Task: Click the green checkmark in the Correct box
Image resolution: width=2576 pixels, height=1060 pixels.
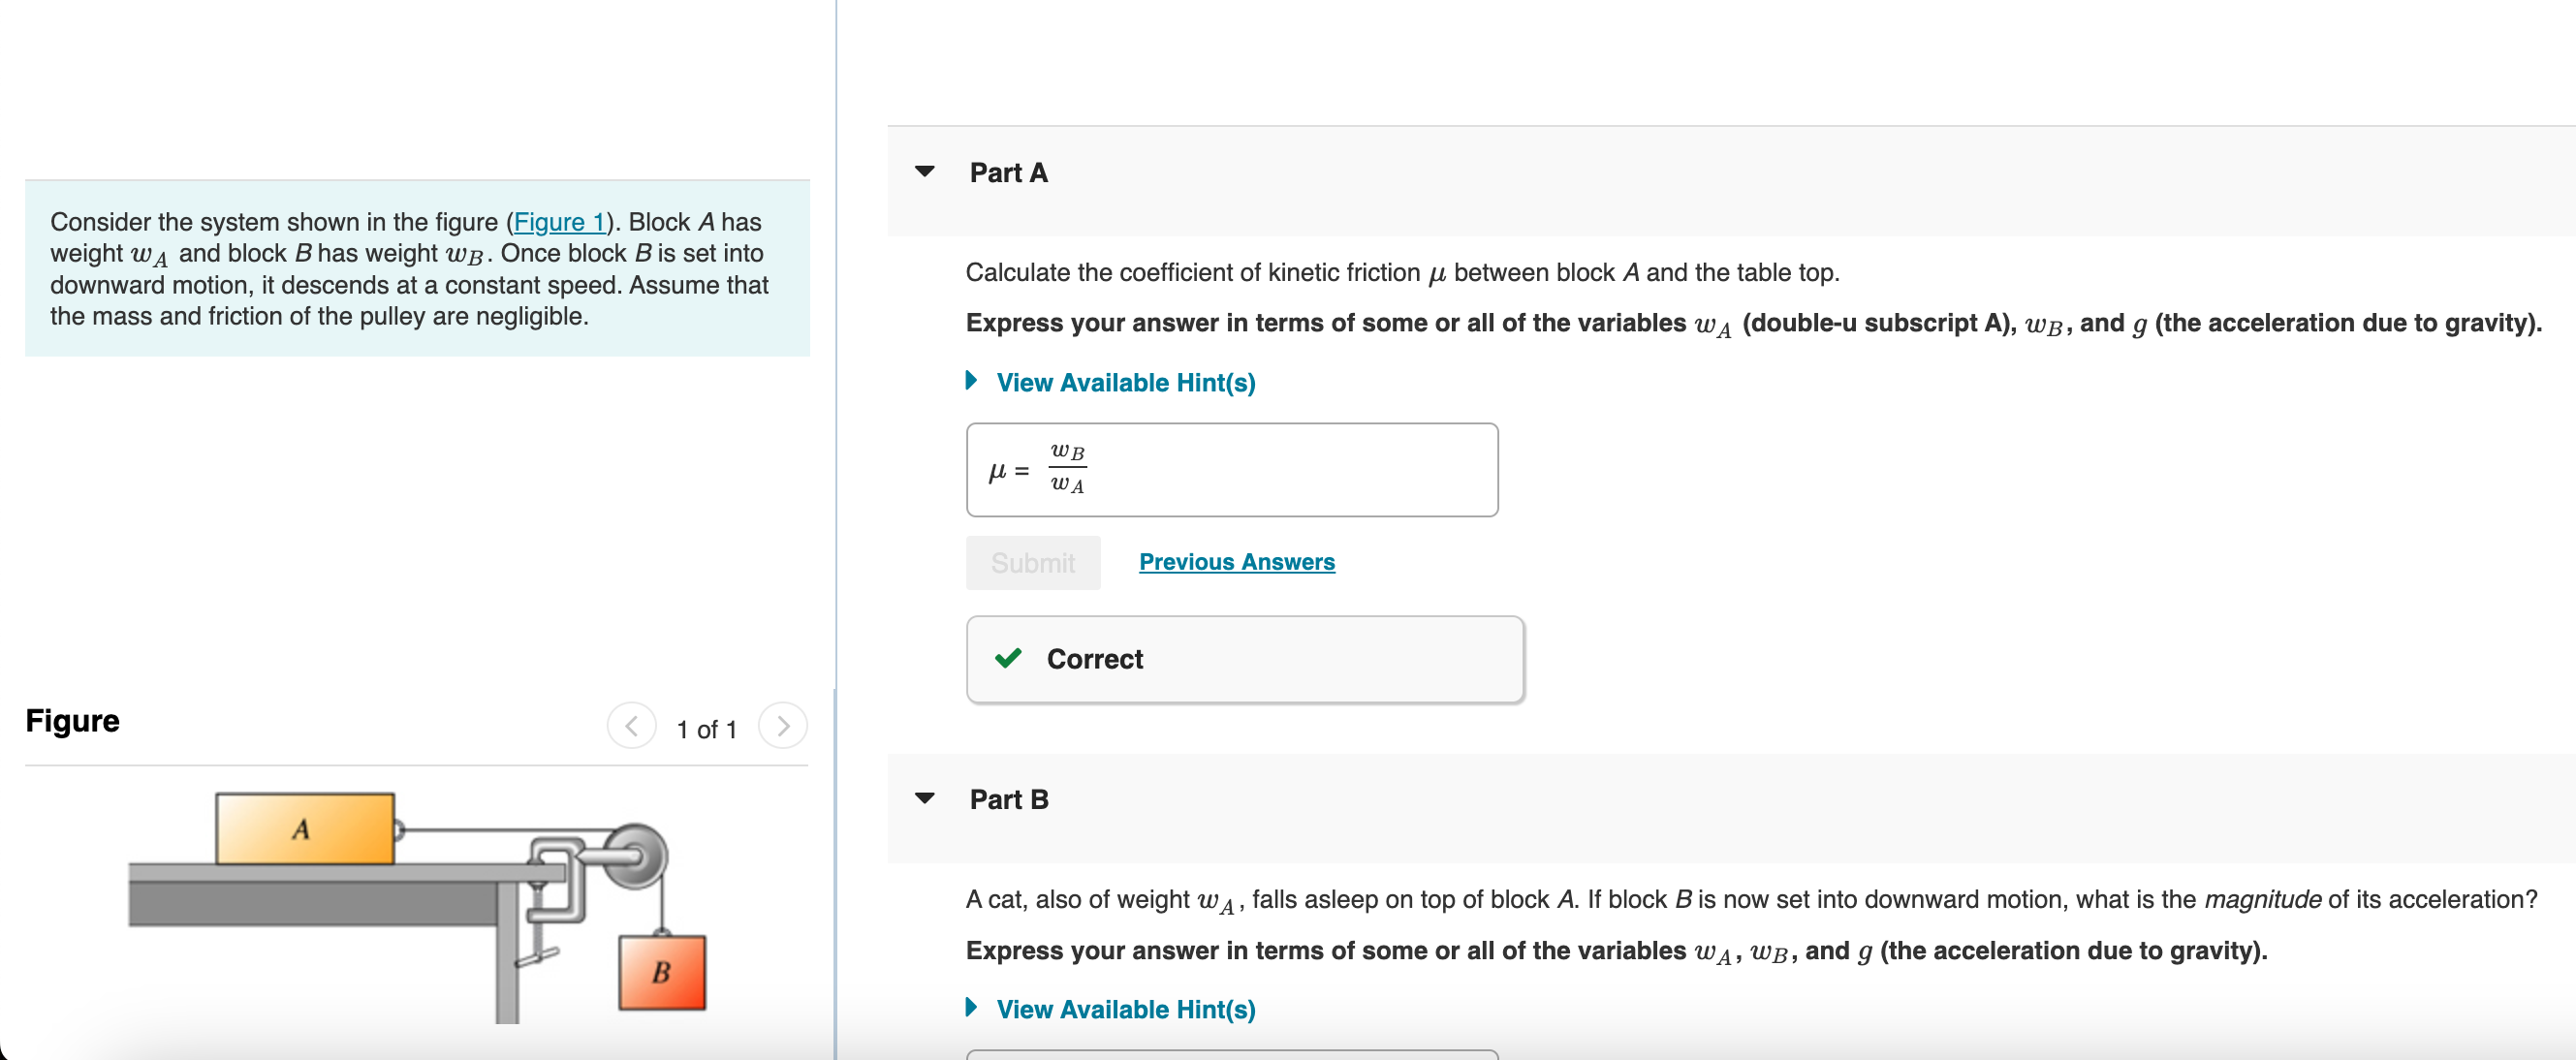Action: click(x=1008, y=659)
